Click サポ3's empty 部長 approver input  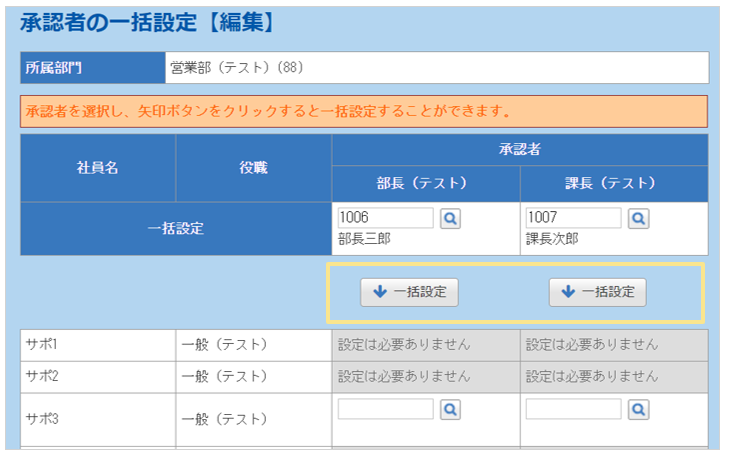click(x=386, y=409)
